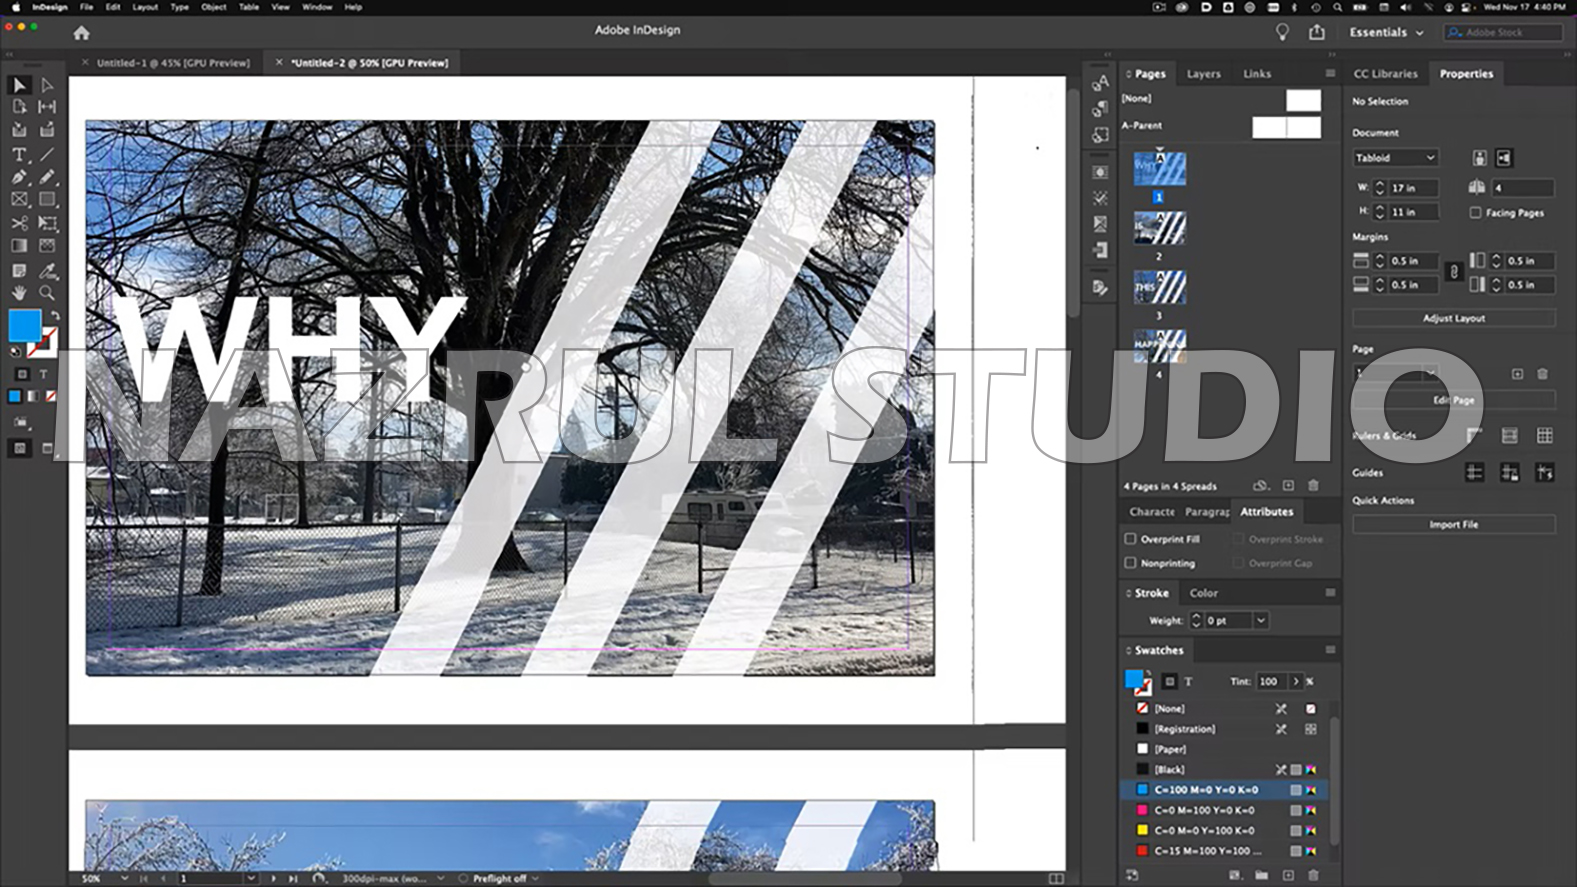
Task: Click the document Width field
Action: tap(1413, 188)
